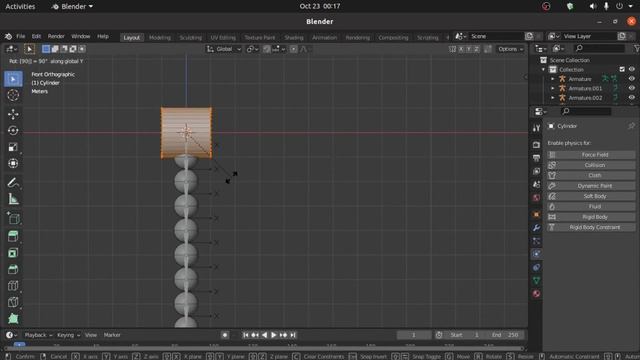Screen dimensions: 640x360
Task: Open the Modifiers properties tab
Action: [536, 228]
